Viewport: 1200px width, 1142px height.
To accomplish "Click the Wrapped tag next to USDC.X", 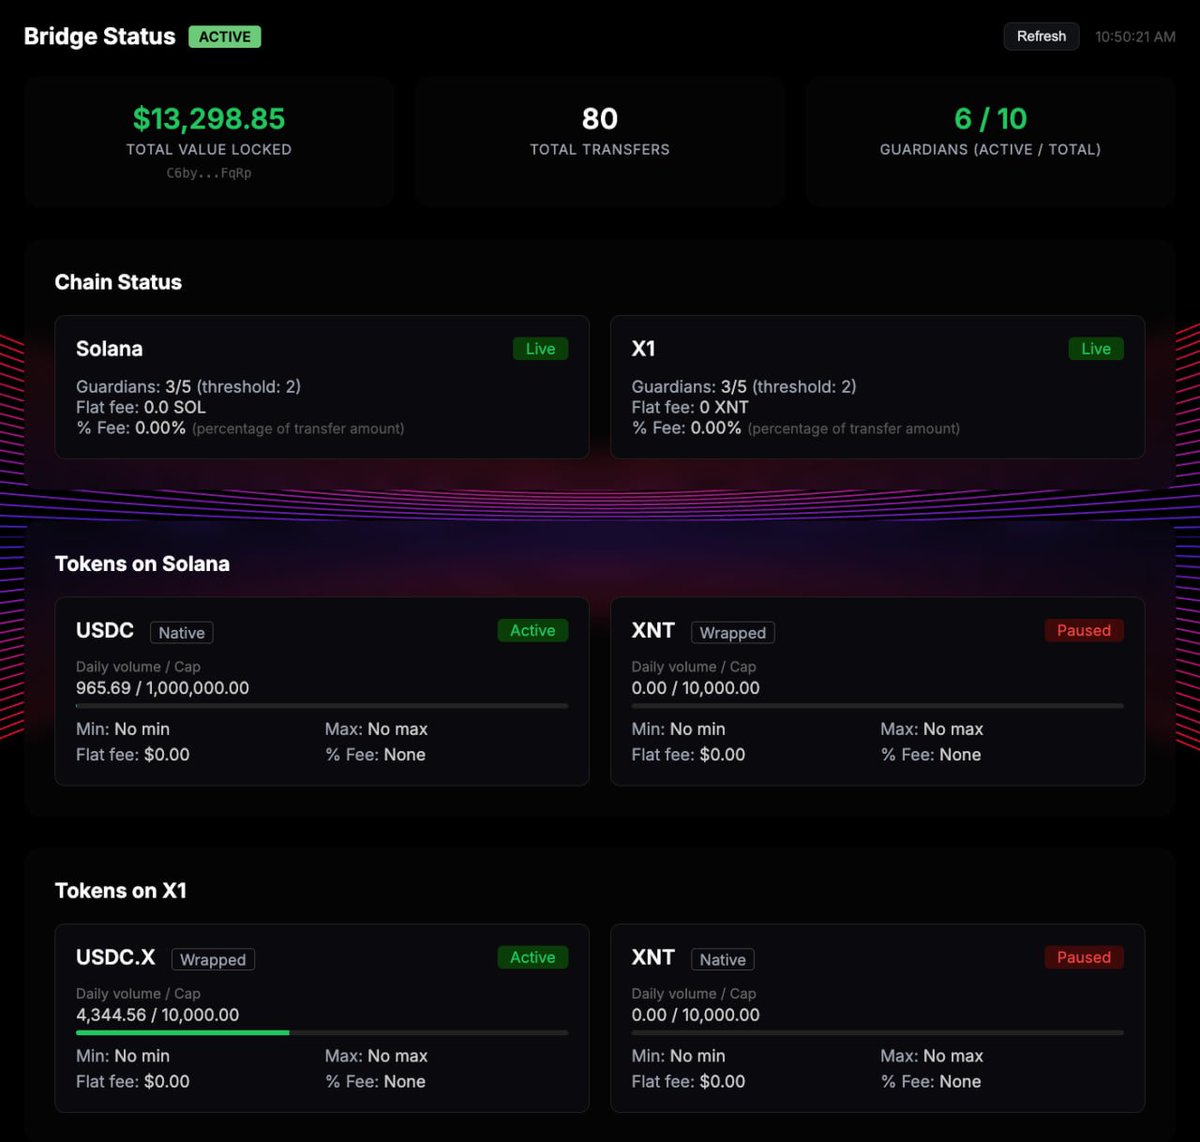I will pyautogui.click(x=213, y=959).
